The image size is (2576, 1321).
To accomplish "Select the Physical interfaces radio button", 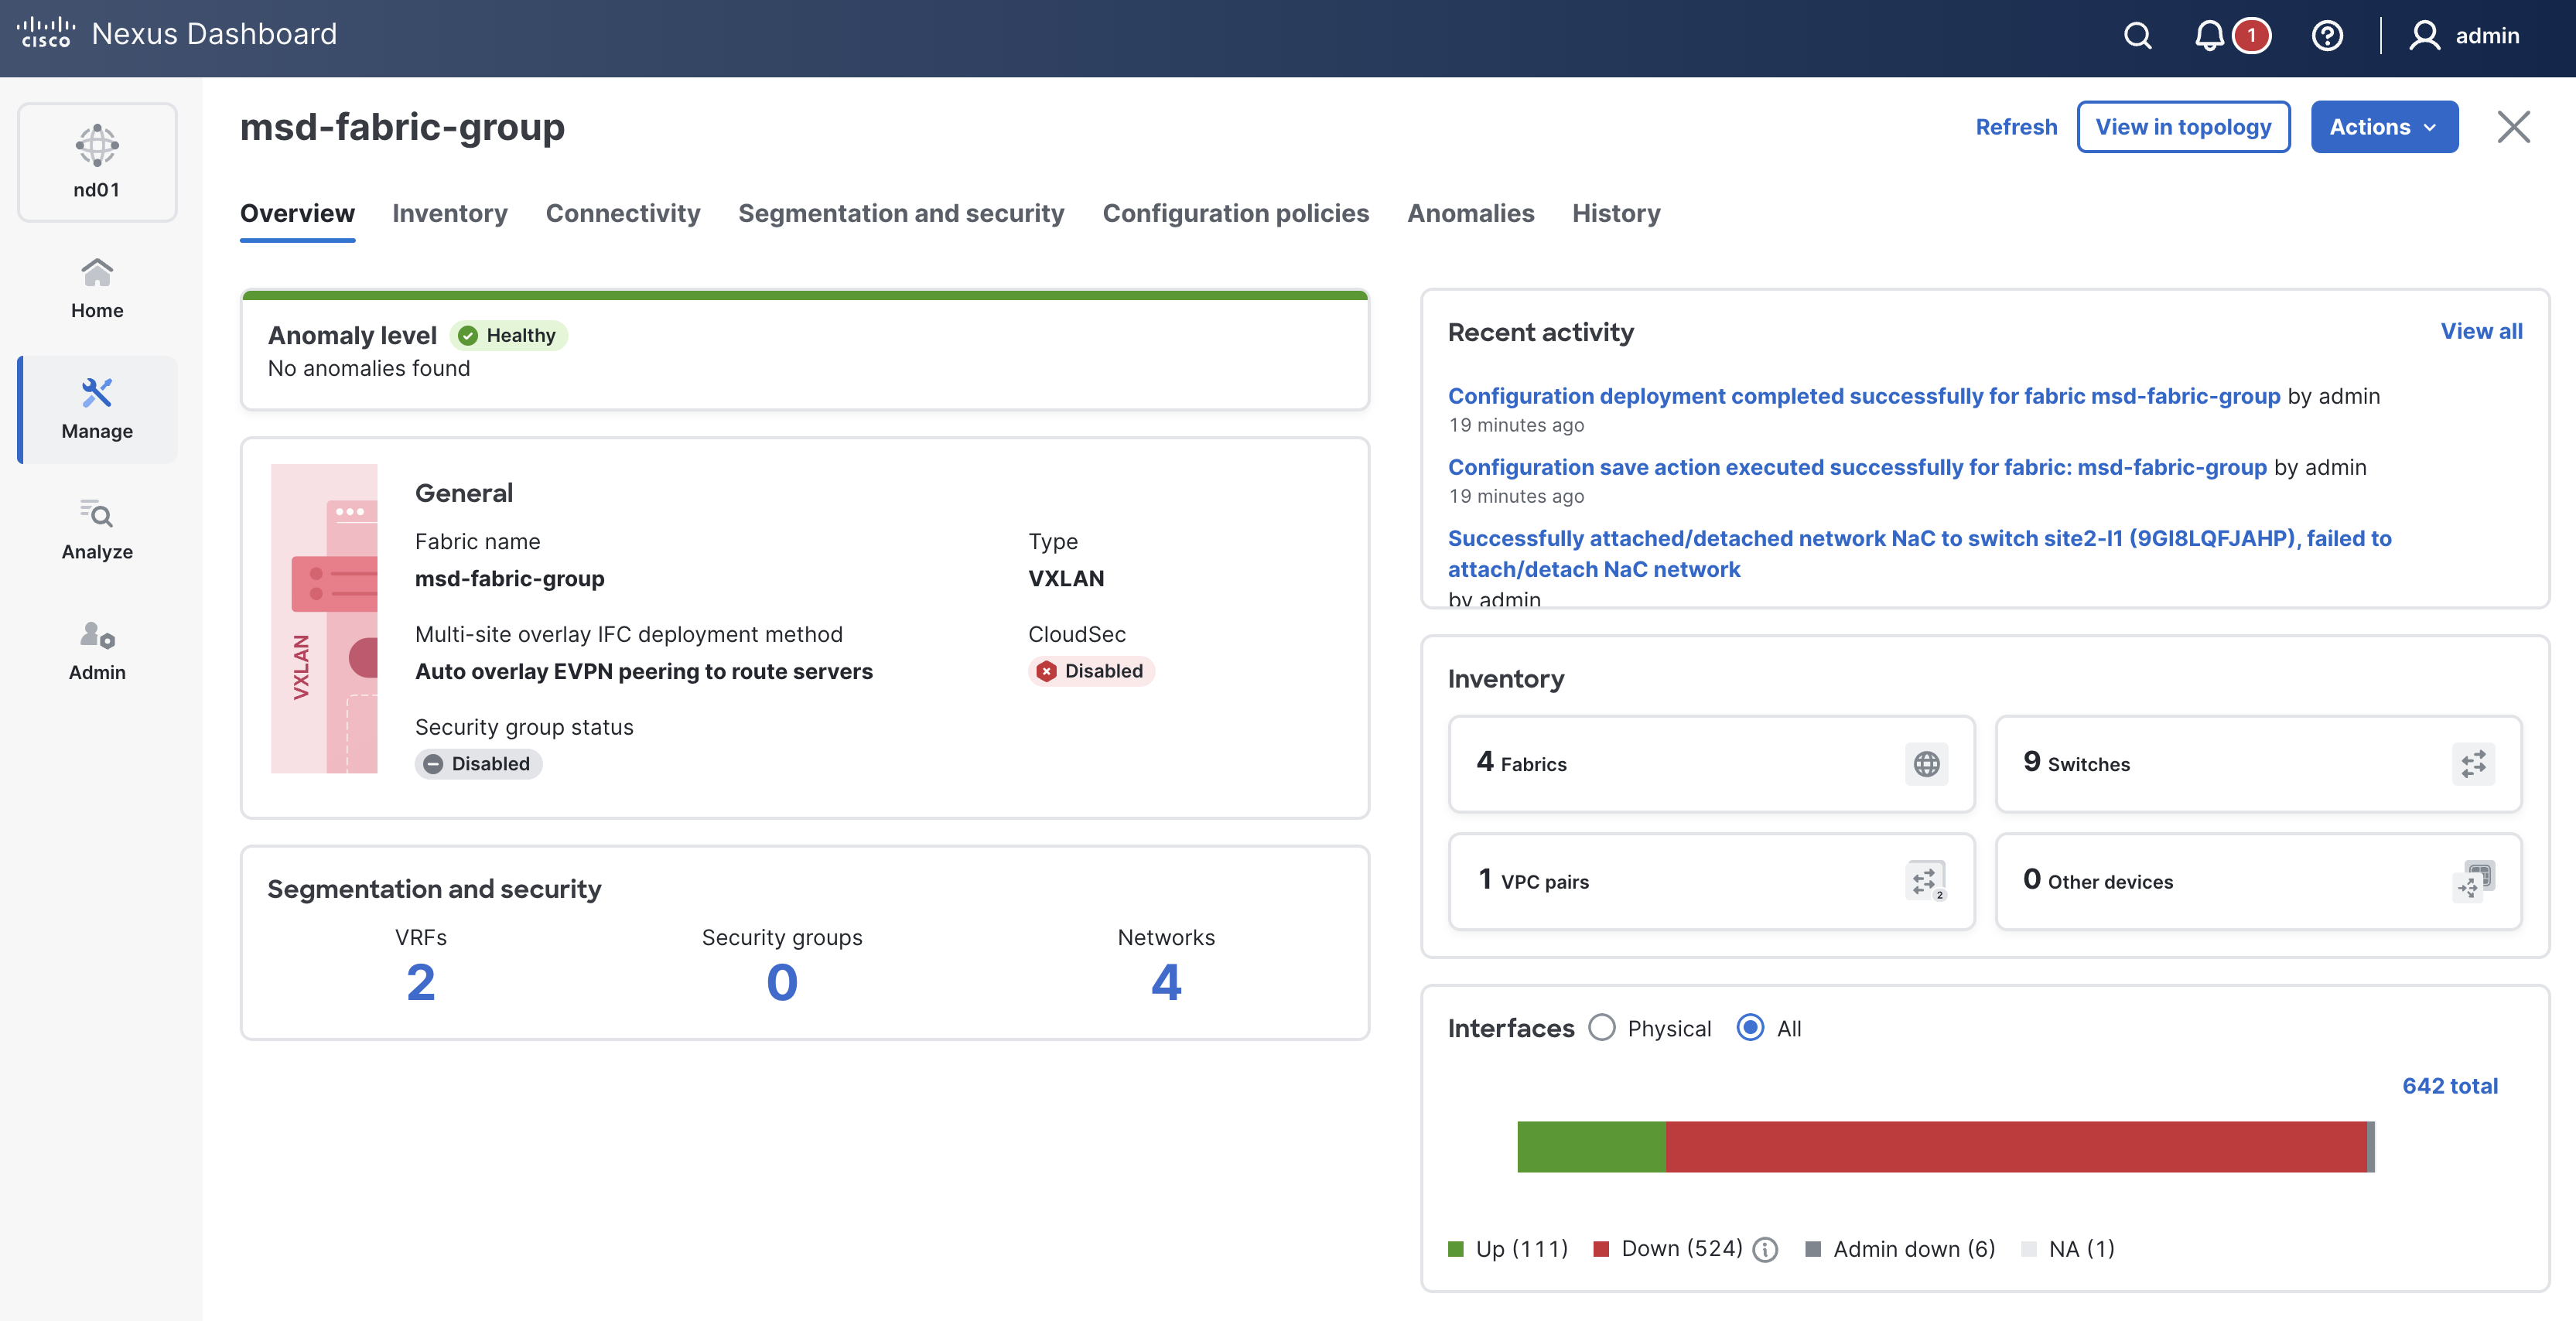I will 1602,1028.
